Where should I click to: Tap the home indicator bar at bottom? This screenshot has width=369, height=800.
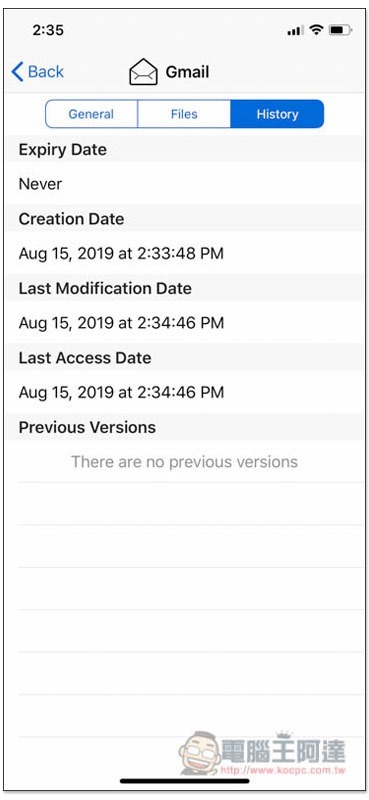click(x=185, y=781)
